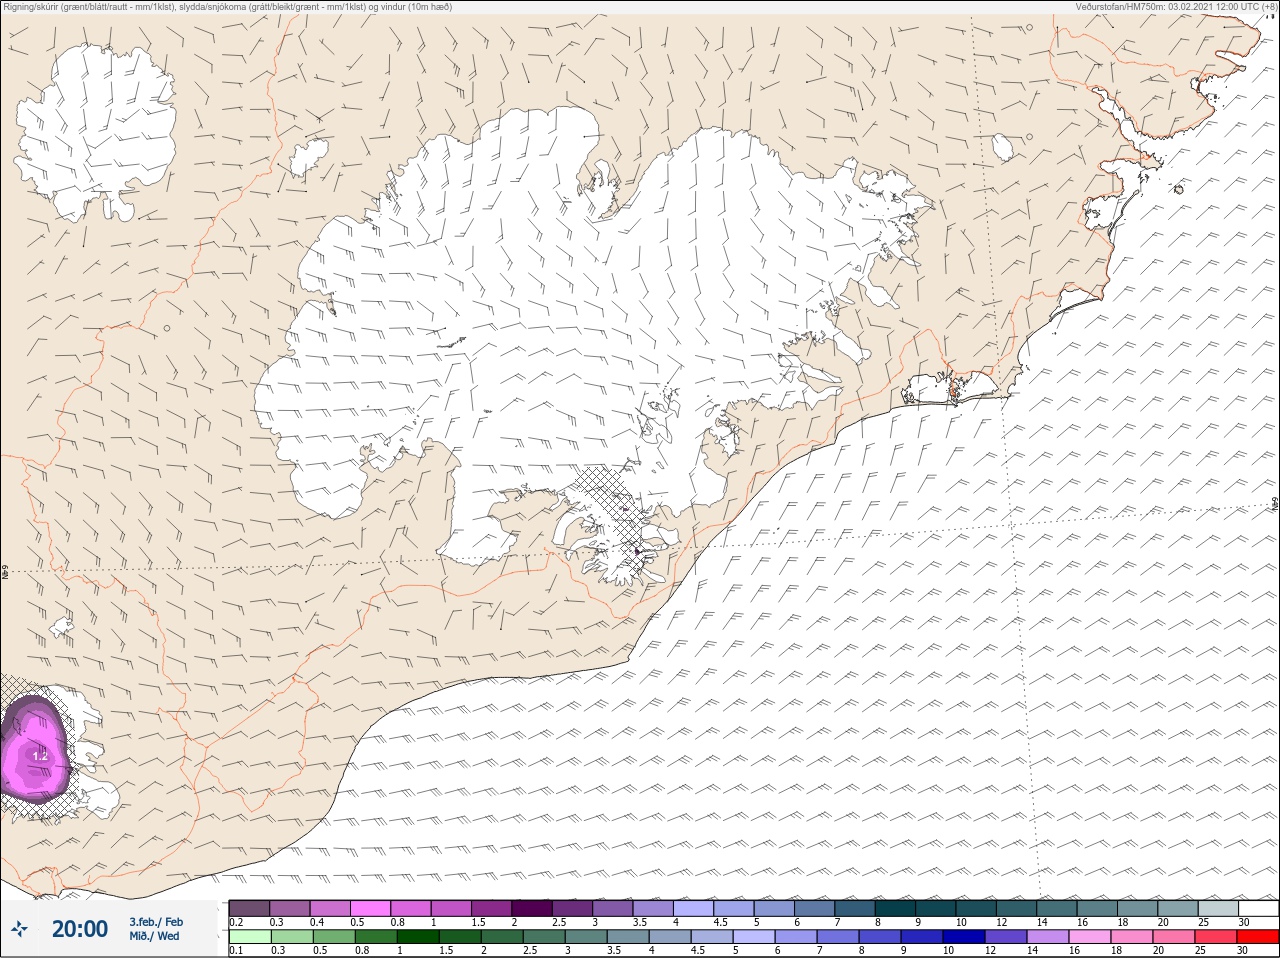1280x958 pixels.
Task: Click the compass star icon beside 20:00
Action: pyautogui.click(x=19, y=929)
